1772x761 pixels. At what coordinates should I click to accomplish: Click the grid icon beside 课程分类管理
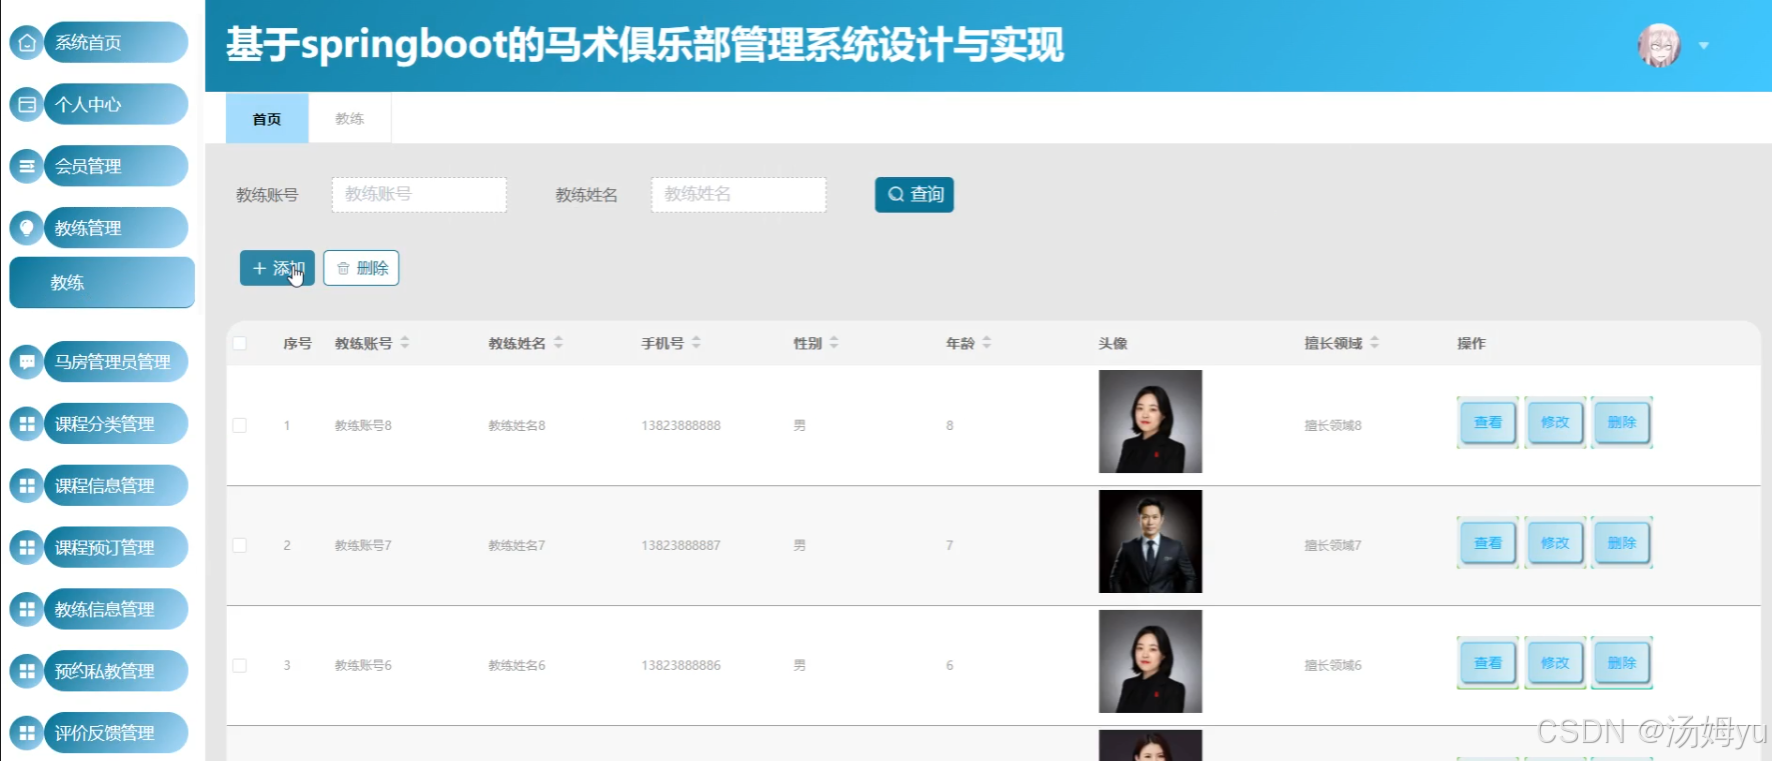tap(27, 424)
